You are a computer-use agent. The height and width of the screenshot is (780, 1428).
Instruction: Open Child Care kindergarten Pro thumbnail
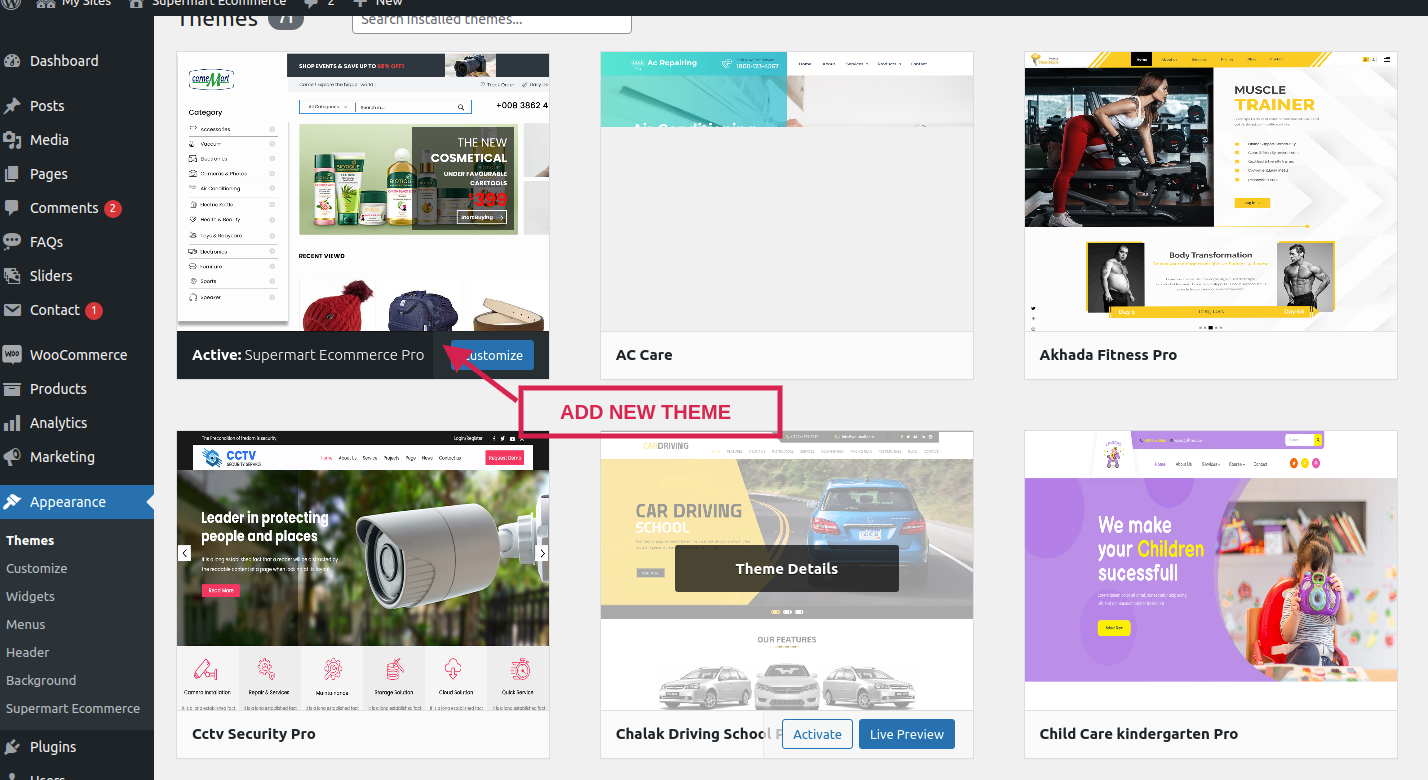coord(1211,571)
